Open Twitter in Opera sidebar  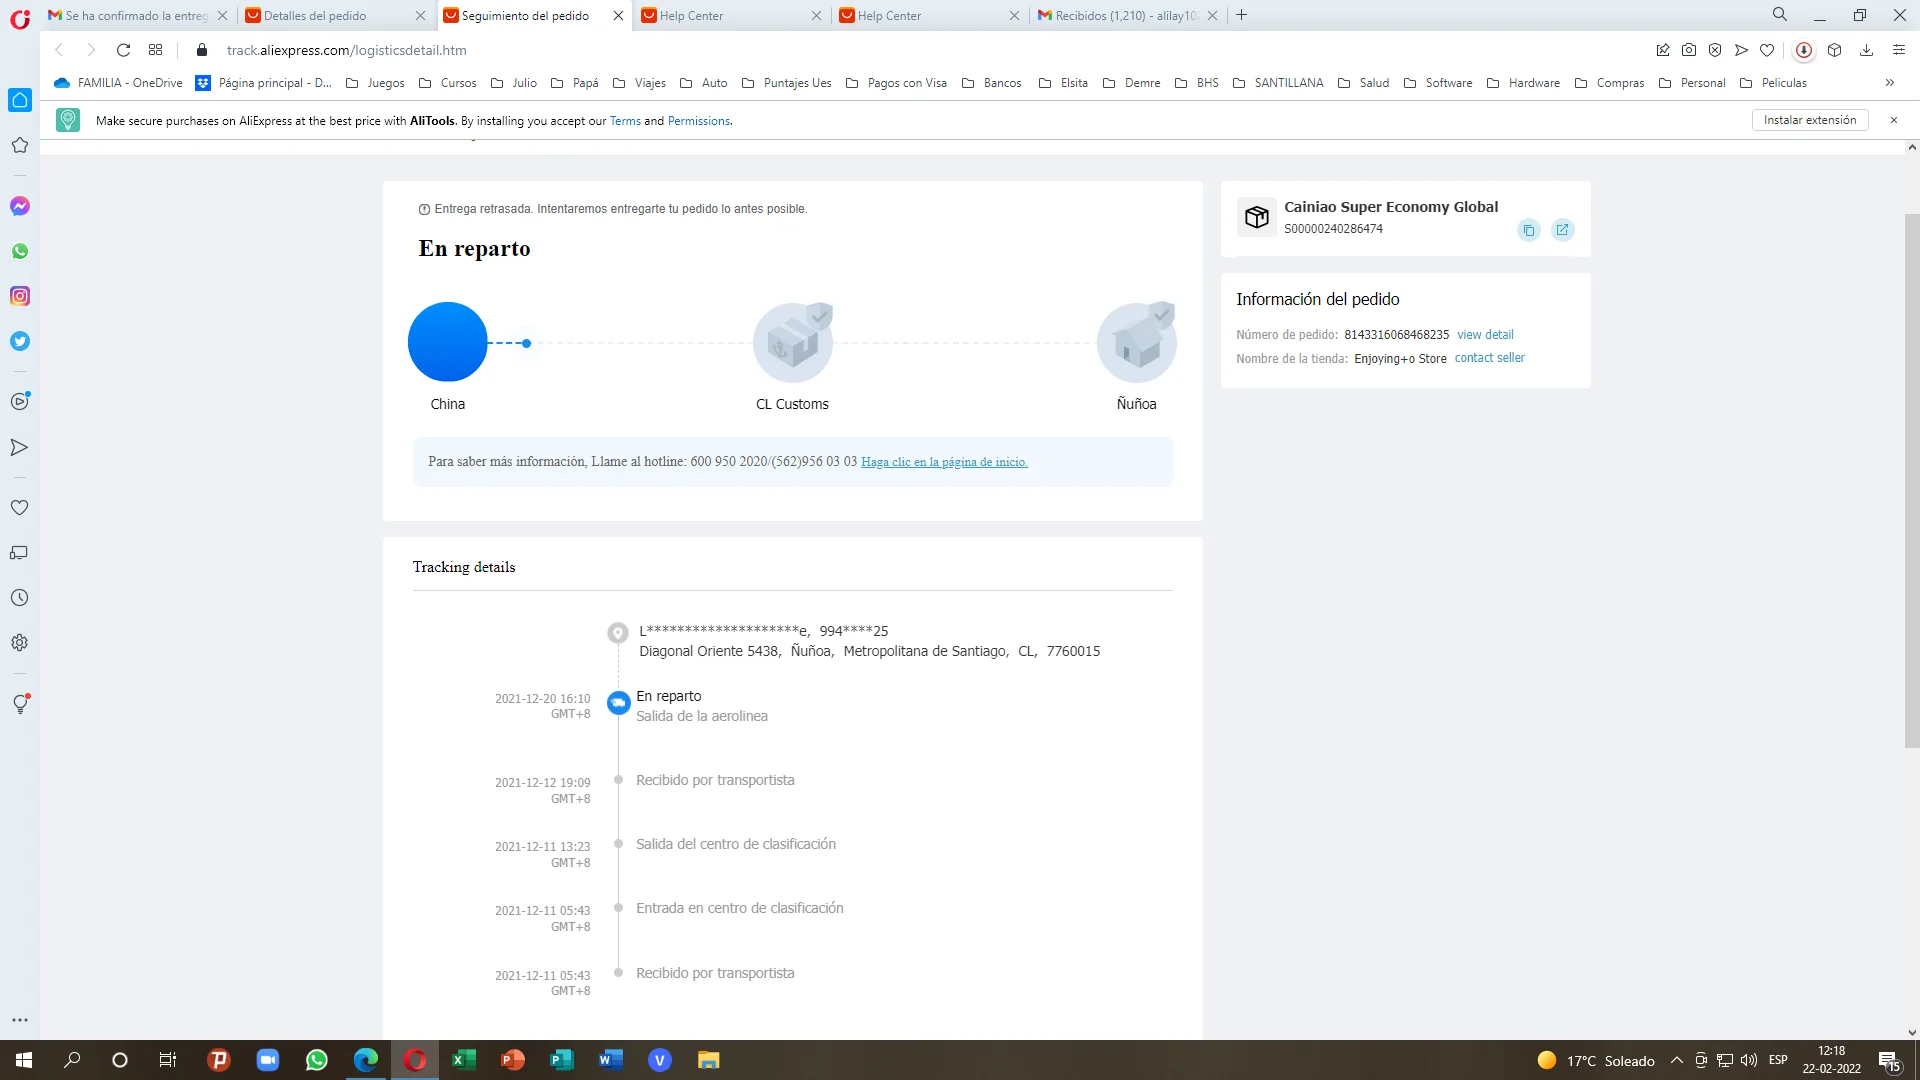tap(20, 341)
